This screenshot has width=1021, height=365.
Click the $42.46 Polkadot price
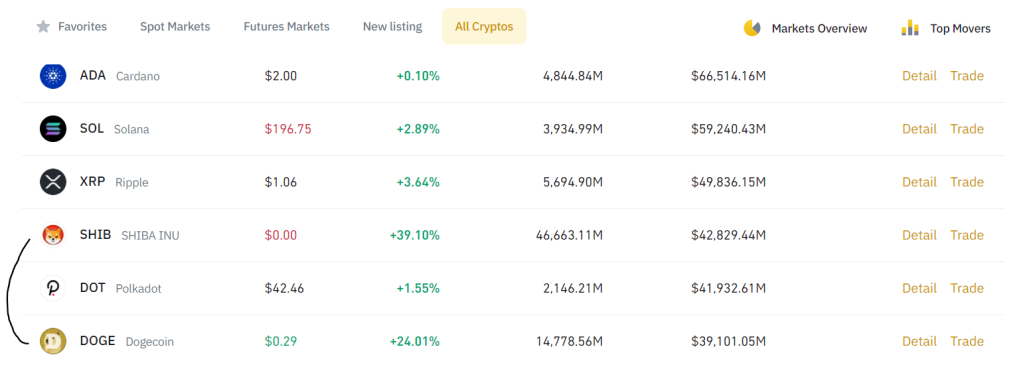click(x=284, y=288)
